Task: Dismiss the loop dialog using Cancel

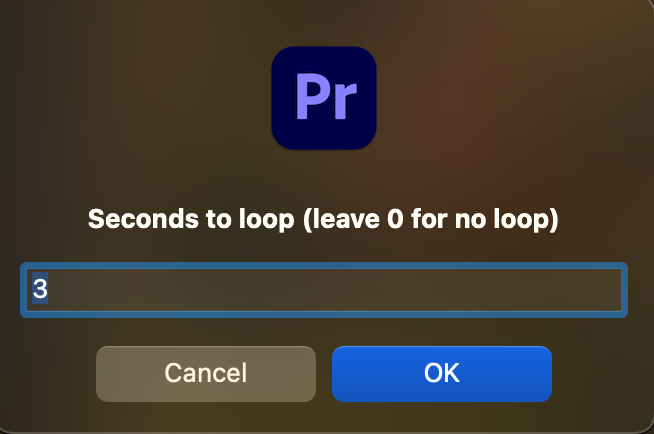Action: (x=205, y=373)
